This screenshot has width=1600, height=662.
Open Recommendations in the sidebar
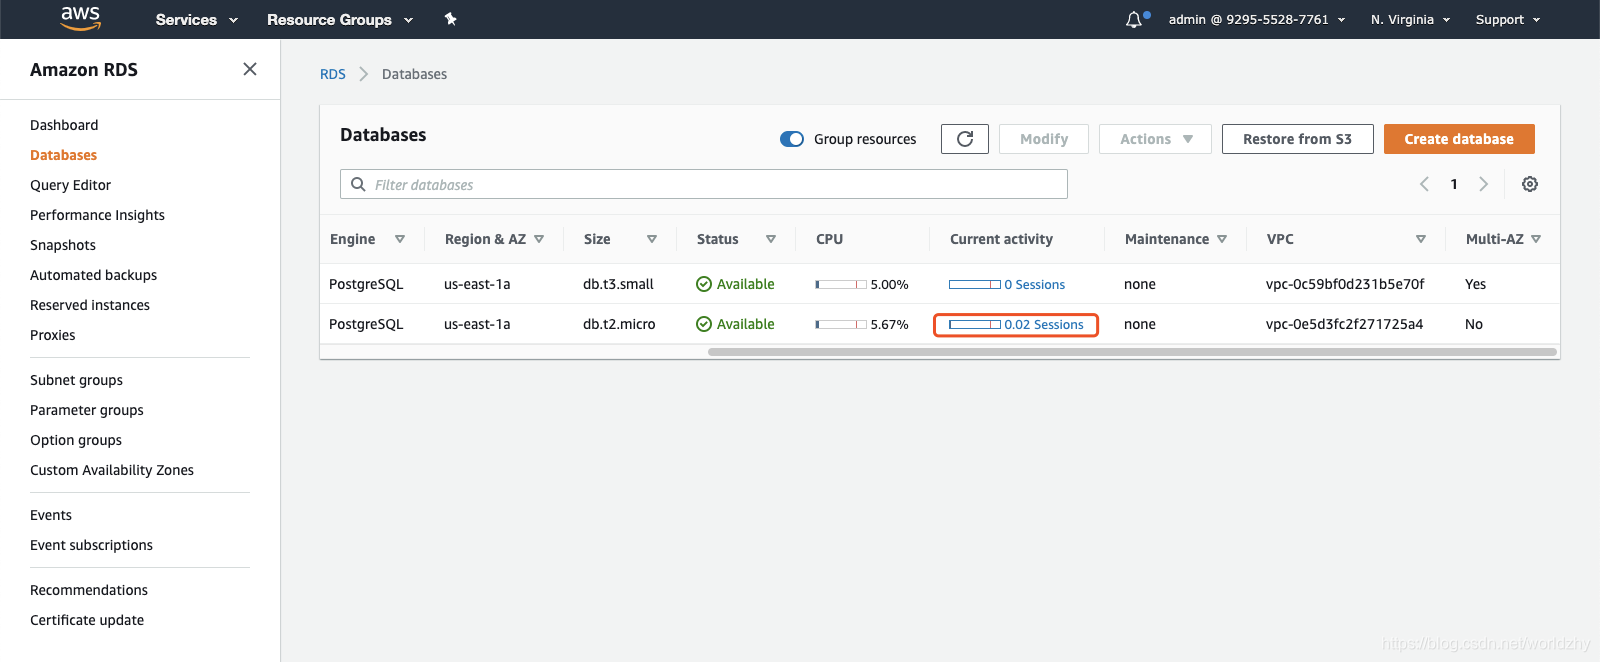(89, 590)
